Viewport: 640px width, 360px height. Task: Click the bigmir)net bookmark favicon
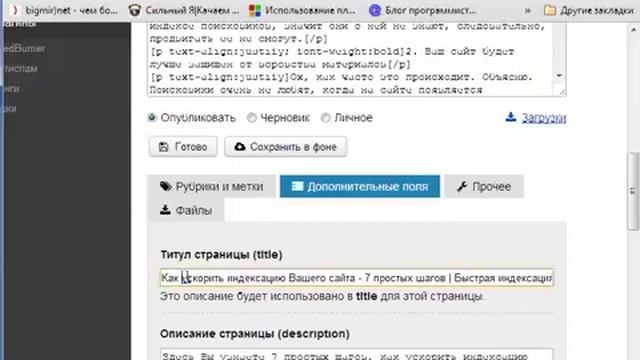(x=16, y=10)
